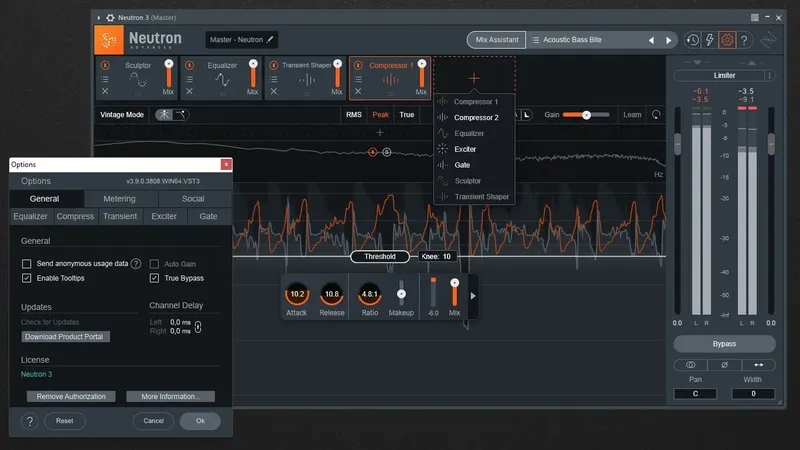Open the Exciter options sub-tab
Image resolution: width=800 pixels, height=450 pixels.
pyautogui.click(x=164, y=216)
